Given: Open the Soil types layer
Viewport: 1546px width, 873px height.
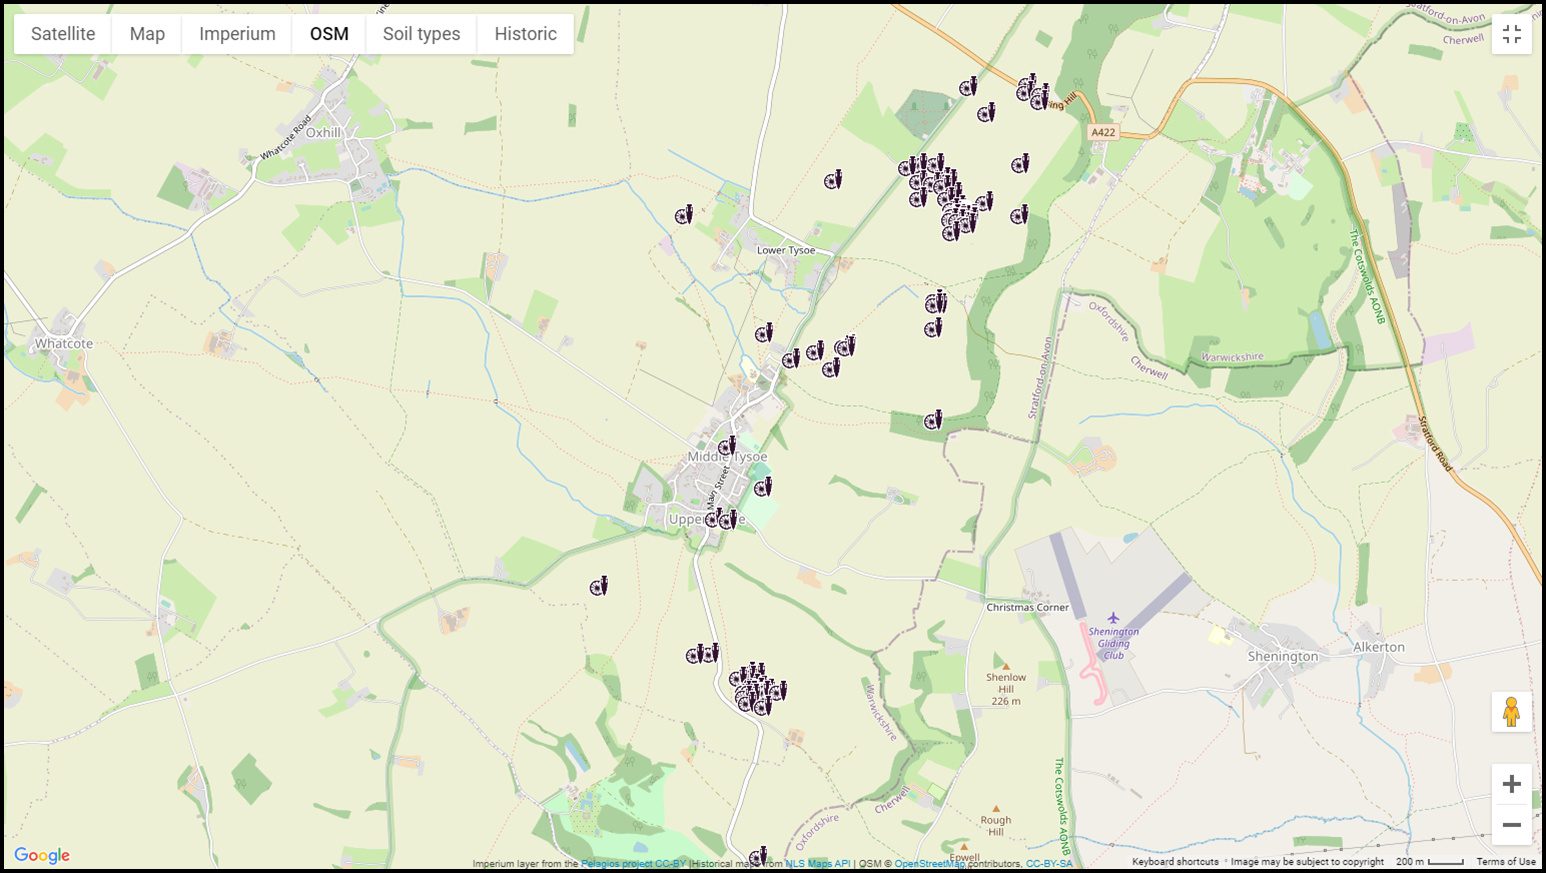Looking at the screenshot, I should tap(421, 33).
